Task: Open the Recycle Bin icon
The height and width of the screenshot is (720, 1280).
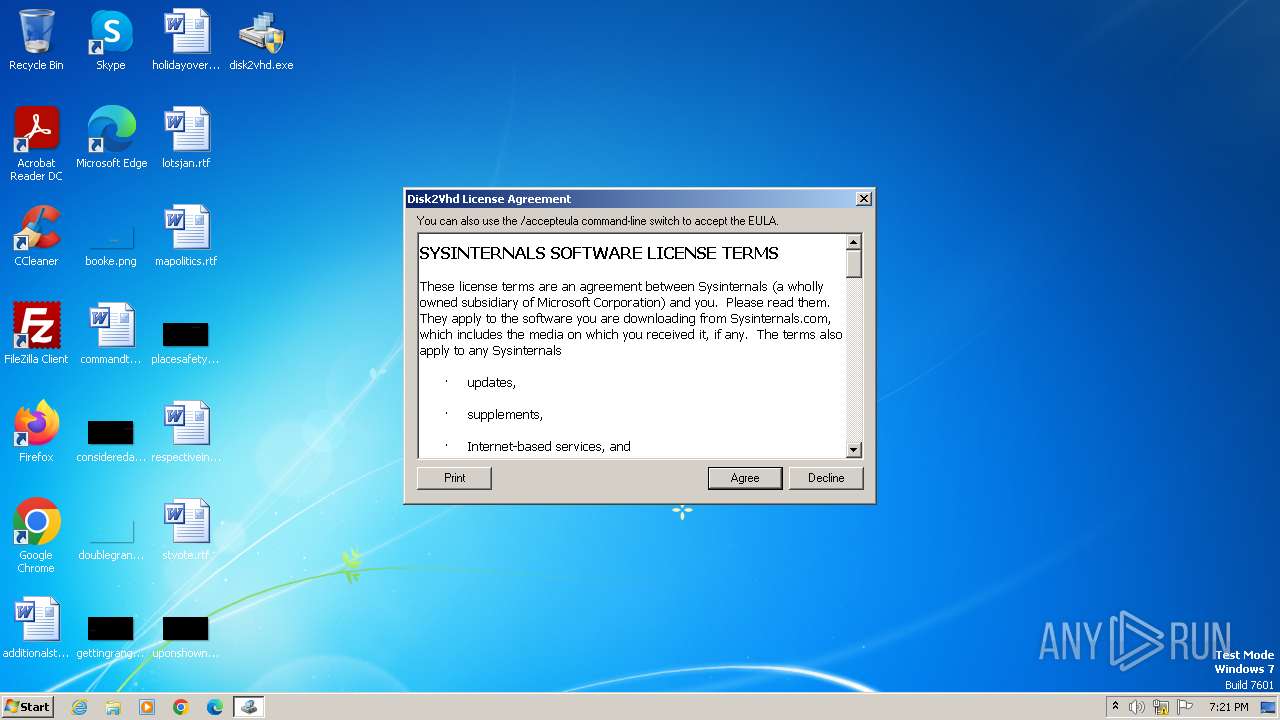Action: pyautogui.click(x=36, y=40)
